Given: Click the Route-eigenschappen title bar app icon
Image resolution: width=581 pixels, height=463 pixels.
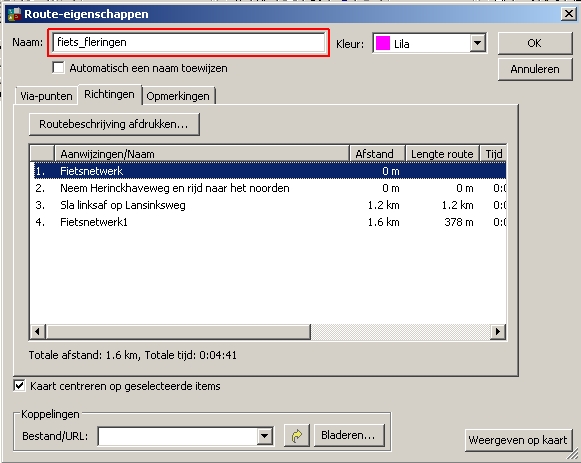Looking at the screenshot, I should pos(14,14).
